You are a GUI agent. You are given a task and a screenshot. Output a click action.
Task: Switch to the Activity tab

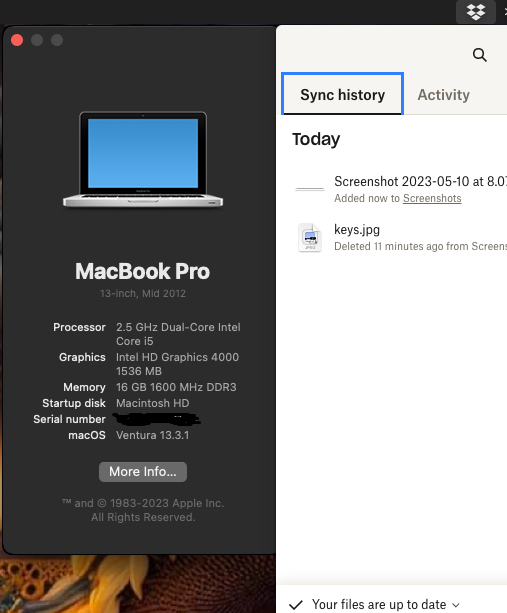pyautogui.click(x=443, y=95)
